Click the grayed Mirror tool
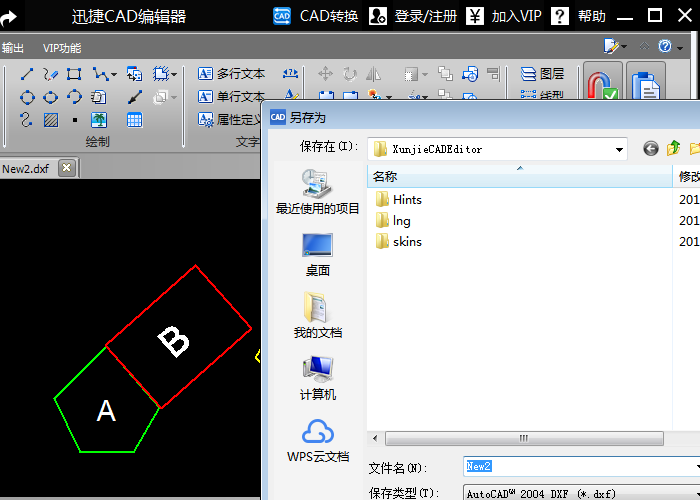Image resolution: width=700 pixels, height=500 pixels. [x=373, y=74]
